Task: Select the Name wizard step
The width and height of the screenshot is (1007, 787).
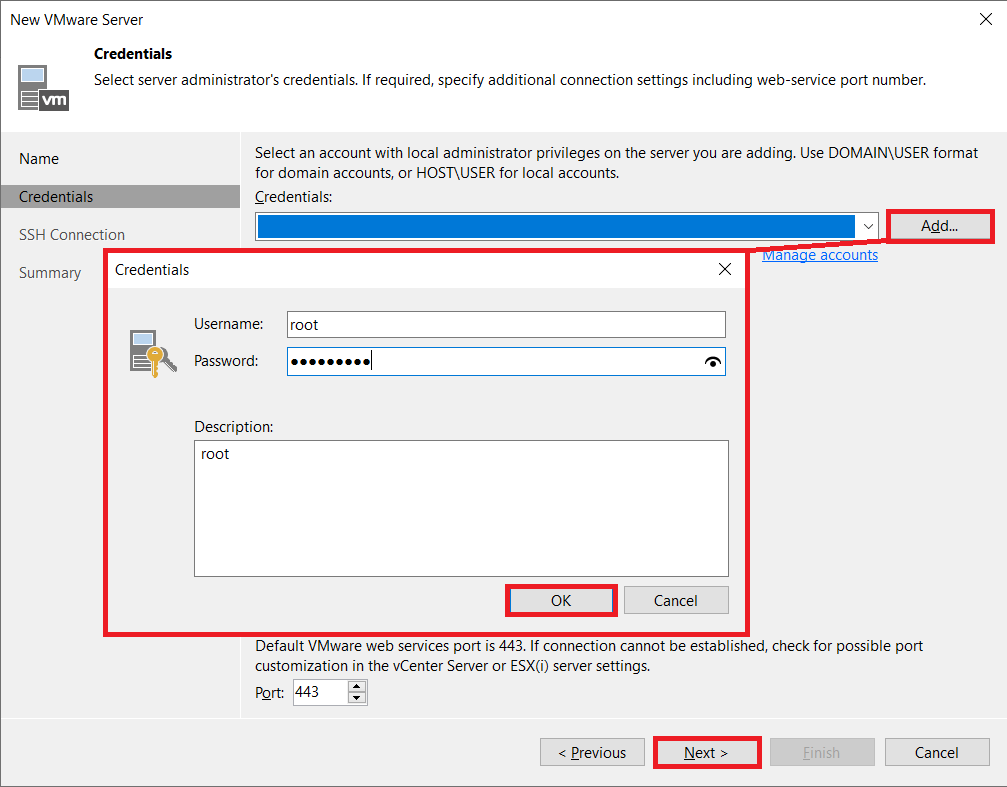Action: [39, 159]
